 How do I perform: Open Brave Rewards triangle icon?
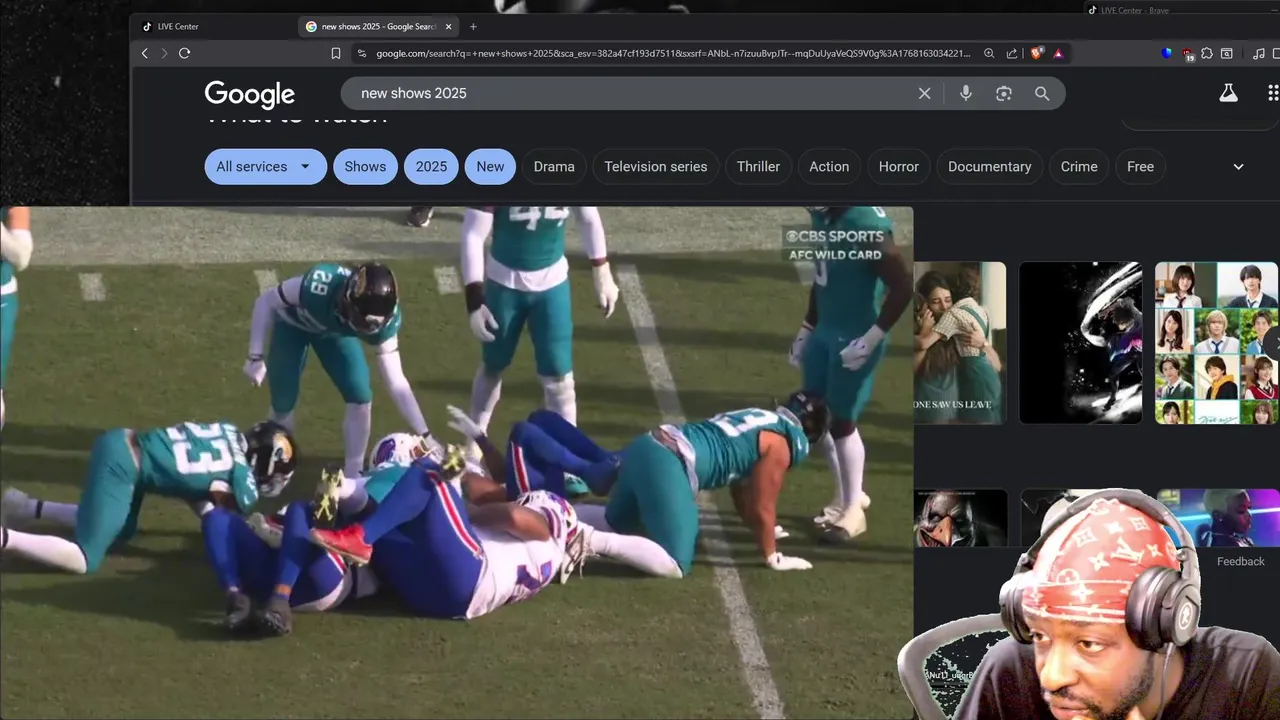click(x=1058, y=53)
